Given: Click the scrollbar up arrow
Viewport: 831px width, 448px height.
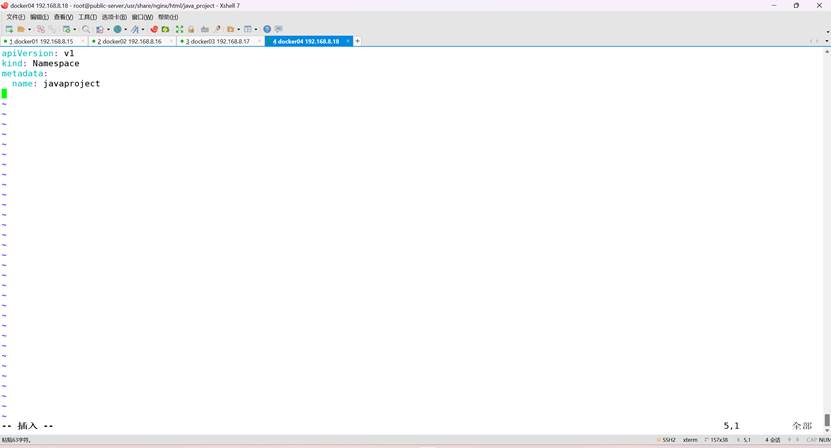Looking at the screenshot, I should [827, 52].
